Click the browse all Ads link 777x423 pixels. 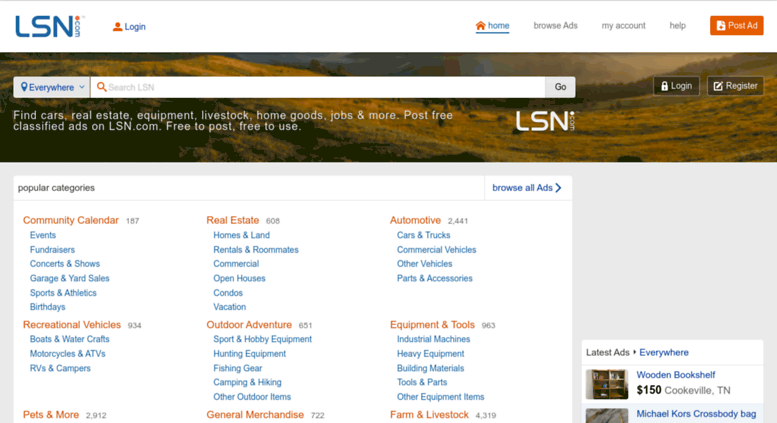527,188
